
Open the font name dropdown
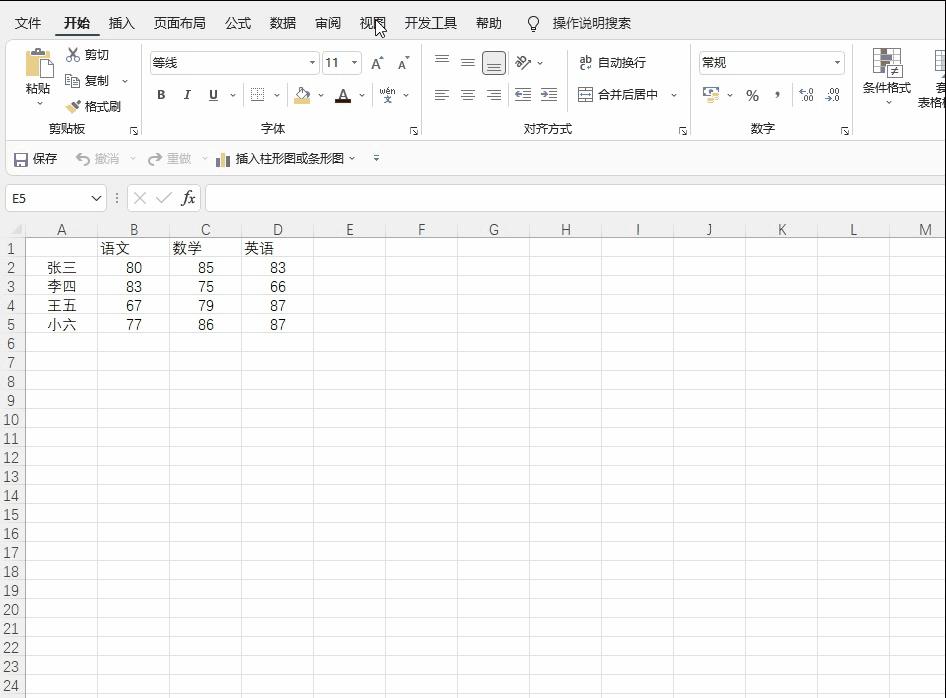point(311,62)
